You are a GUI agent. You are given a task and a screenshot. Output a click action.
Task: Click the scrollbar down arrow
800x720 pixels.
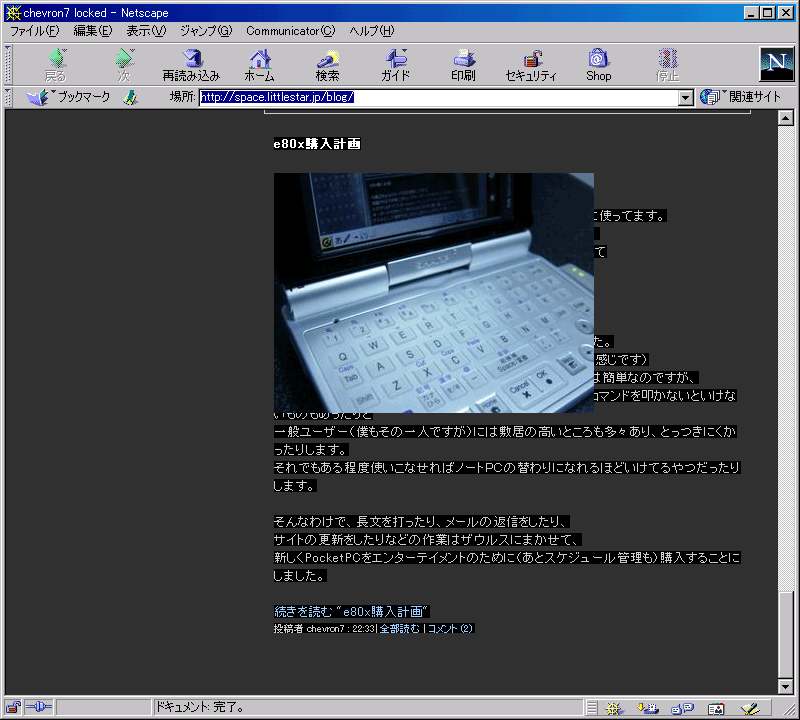coord(786,686)
